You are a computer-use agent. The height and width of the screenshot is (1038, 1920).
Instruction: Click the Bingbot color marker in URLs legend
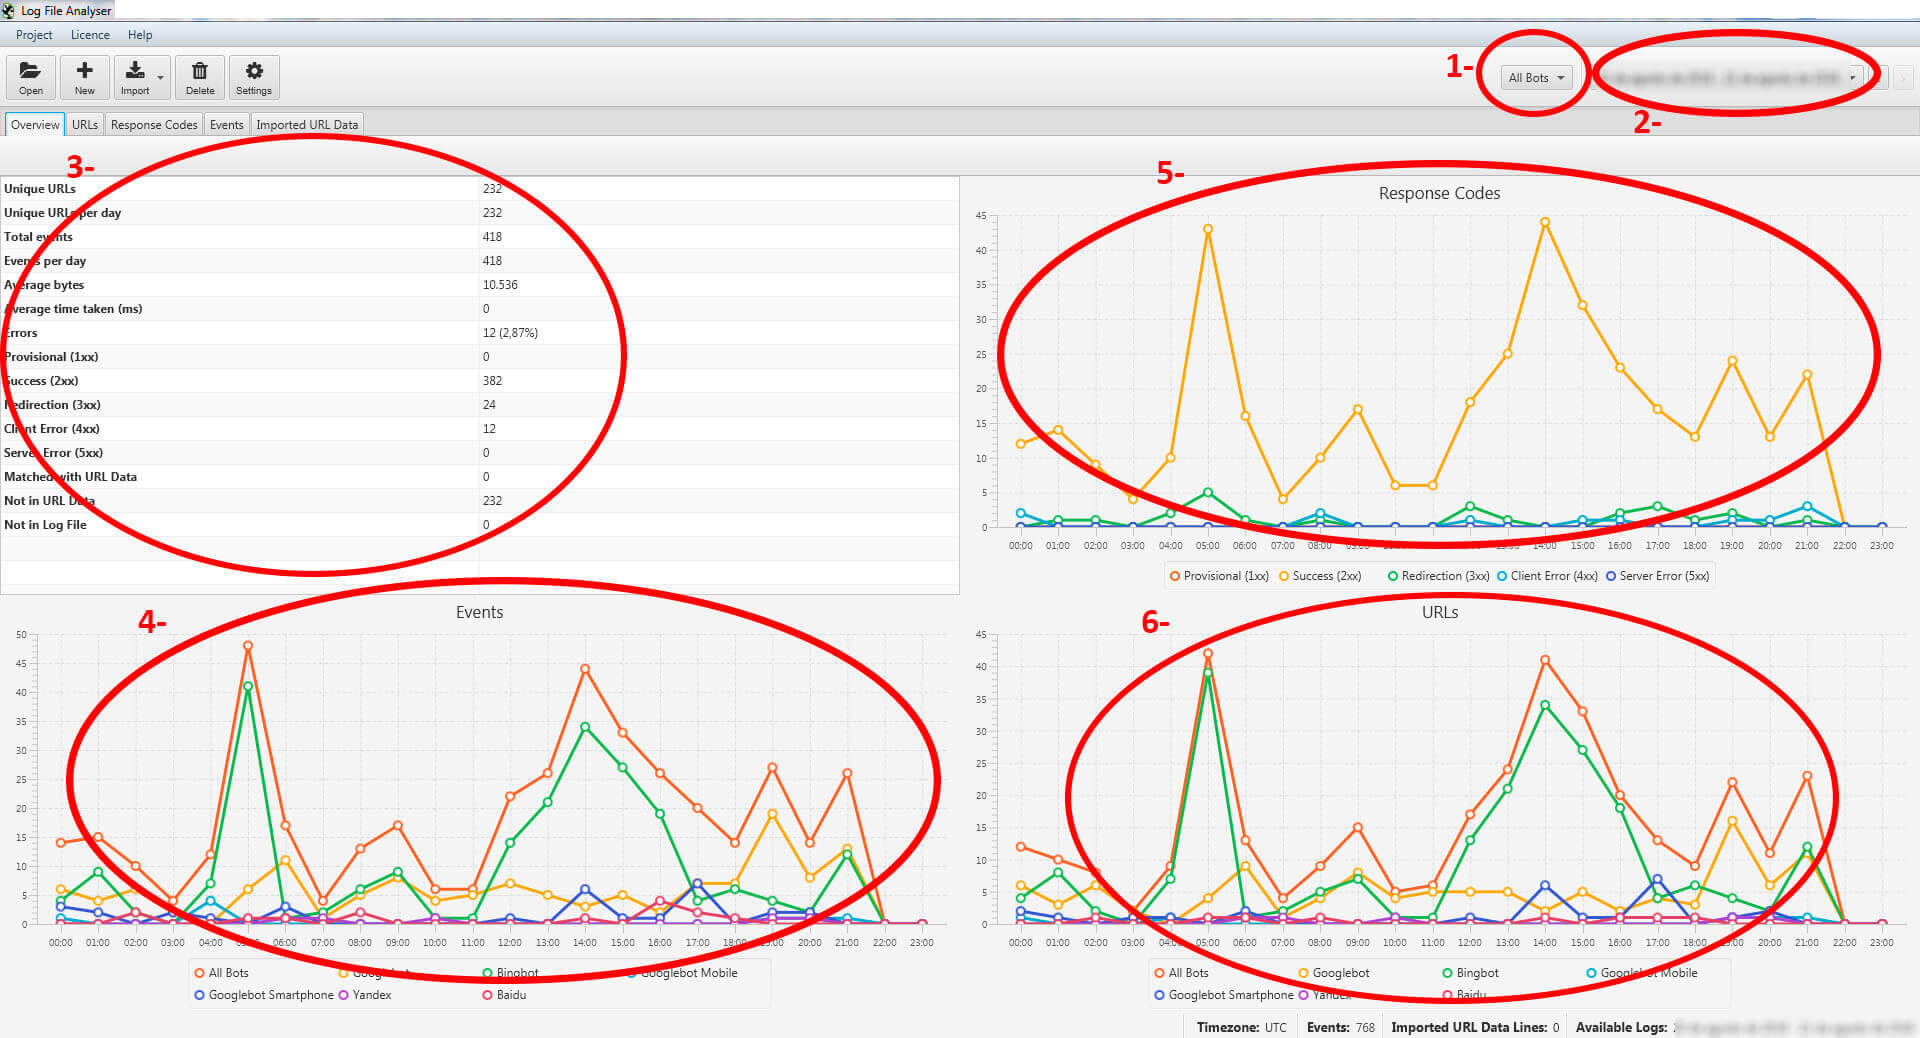click(1447, 973)
